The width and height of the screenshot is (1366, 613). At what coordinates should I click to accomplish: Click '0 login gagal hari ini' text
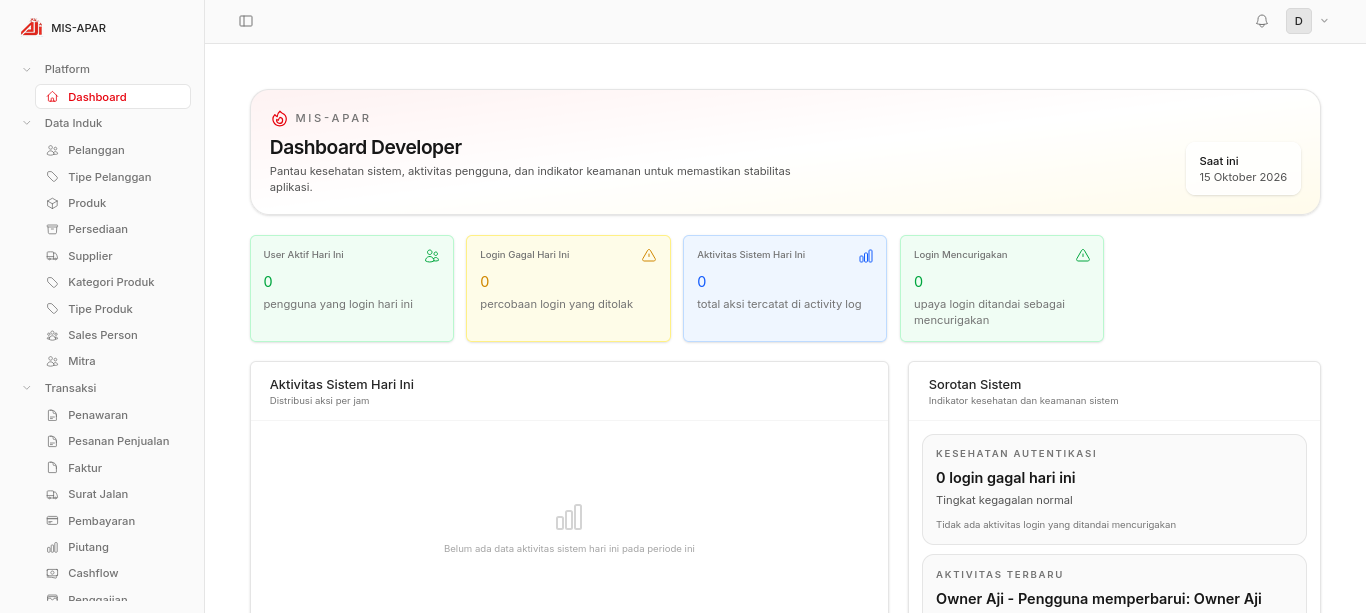click(x=1006, y=478)
